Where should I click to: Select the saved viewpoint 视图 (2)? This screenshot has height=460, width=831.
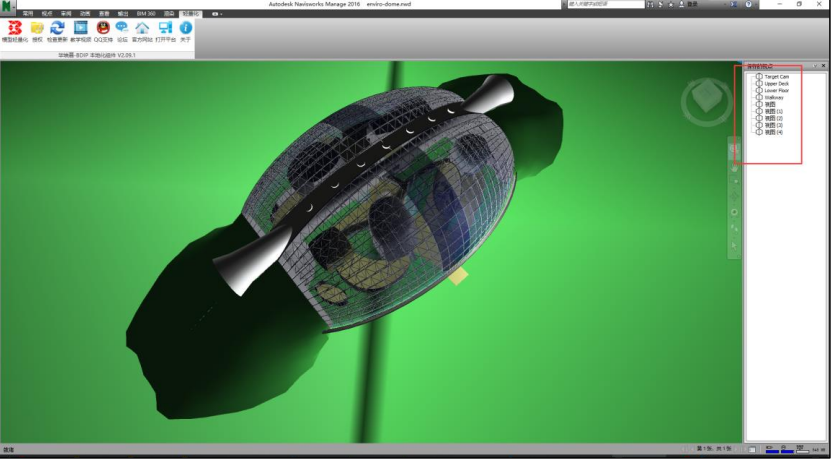pyautogui.click(x=773, y=118)
